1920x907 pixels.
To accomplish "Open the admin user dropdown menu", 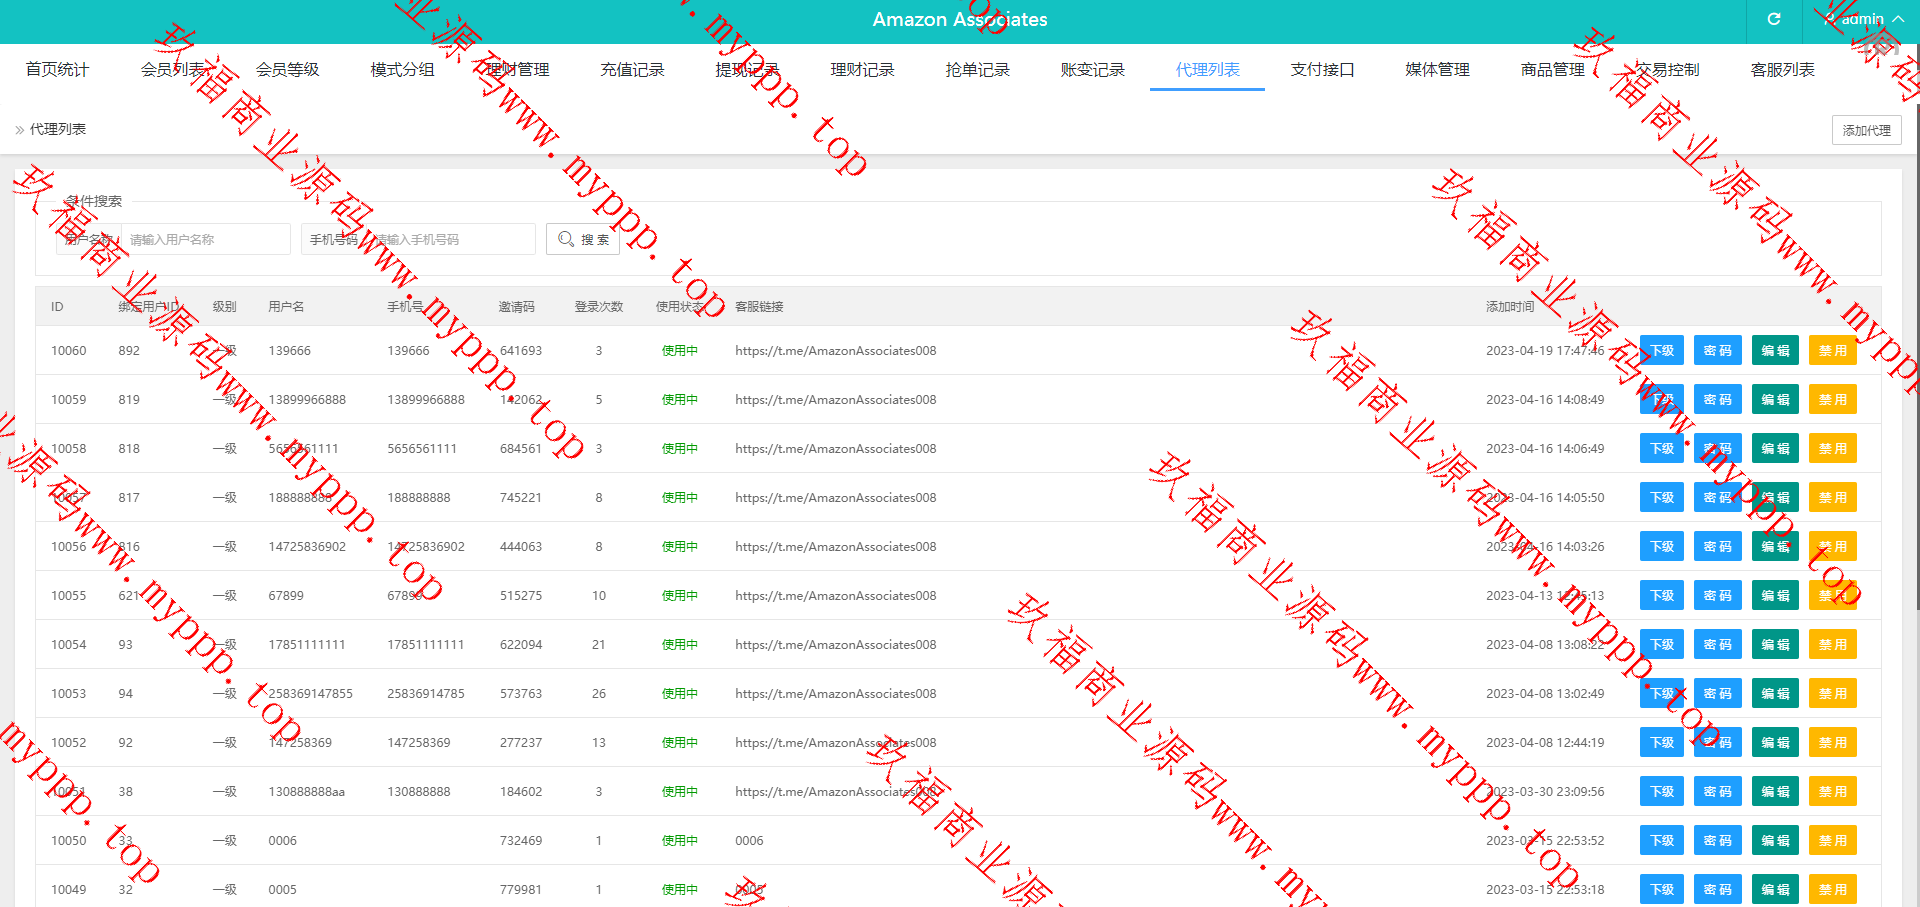I will tap(1861, 19).
